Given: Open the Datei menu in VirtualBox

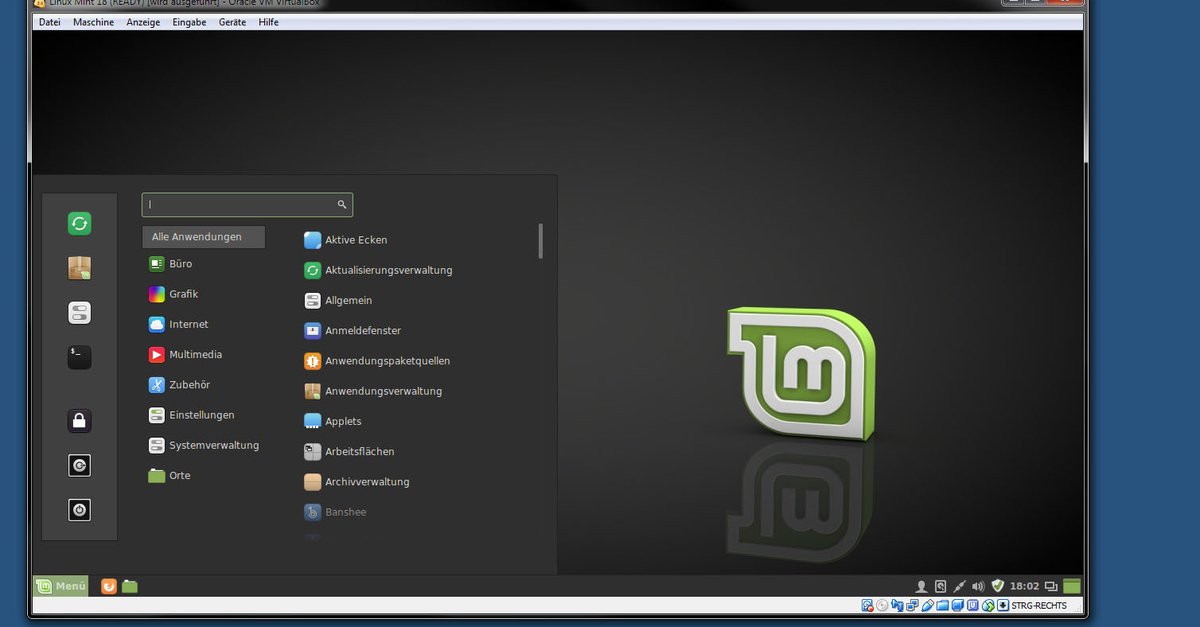Looking at the screenshot, I should click(49, 22).
